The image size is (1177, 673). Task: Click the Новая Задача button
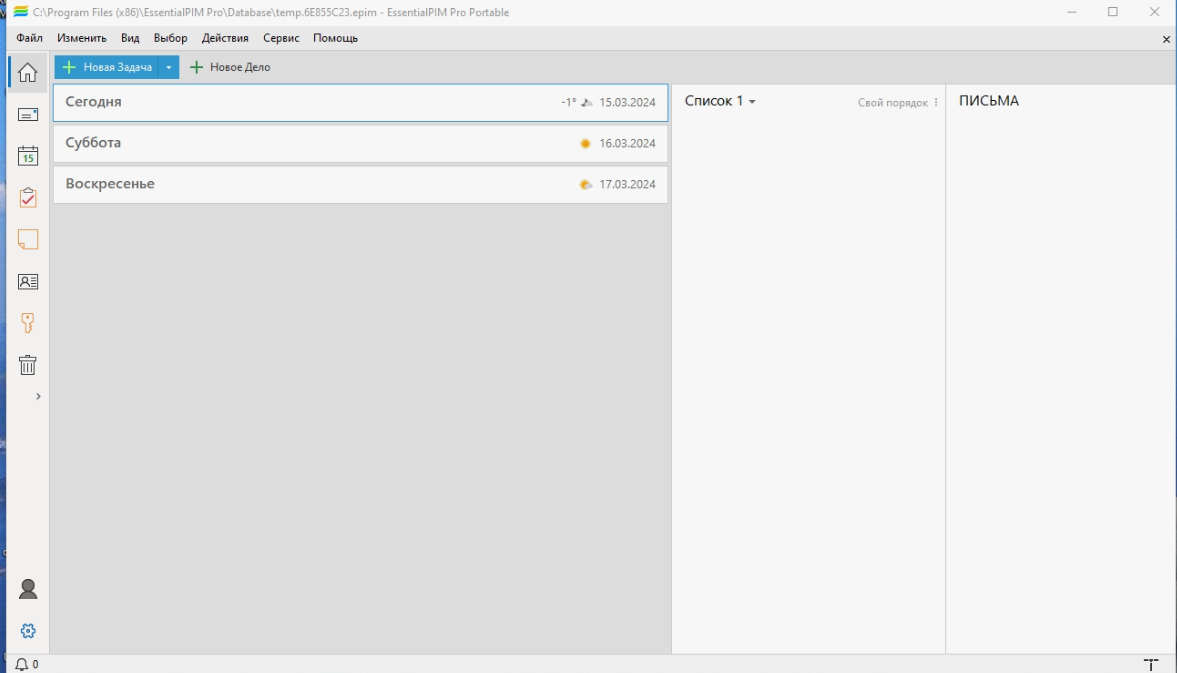(x=107, y=68)
